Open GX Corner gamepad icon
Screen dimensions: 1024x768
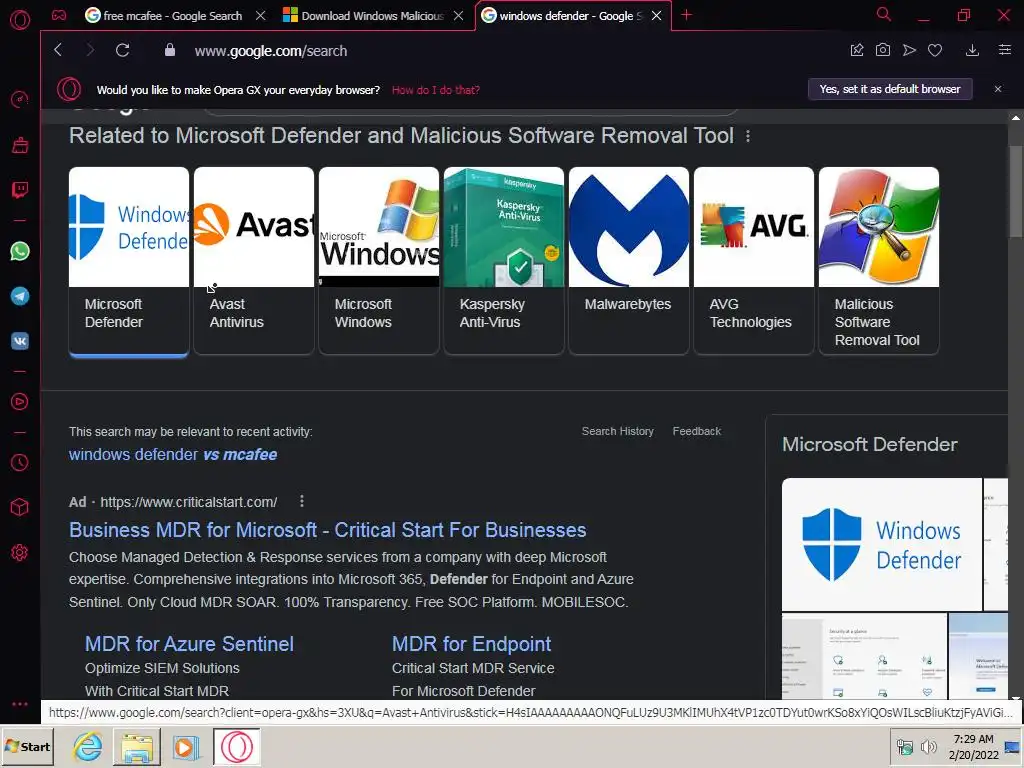coord(59,15)
